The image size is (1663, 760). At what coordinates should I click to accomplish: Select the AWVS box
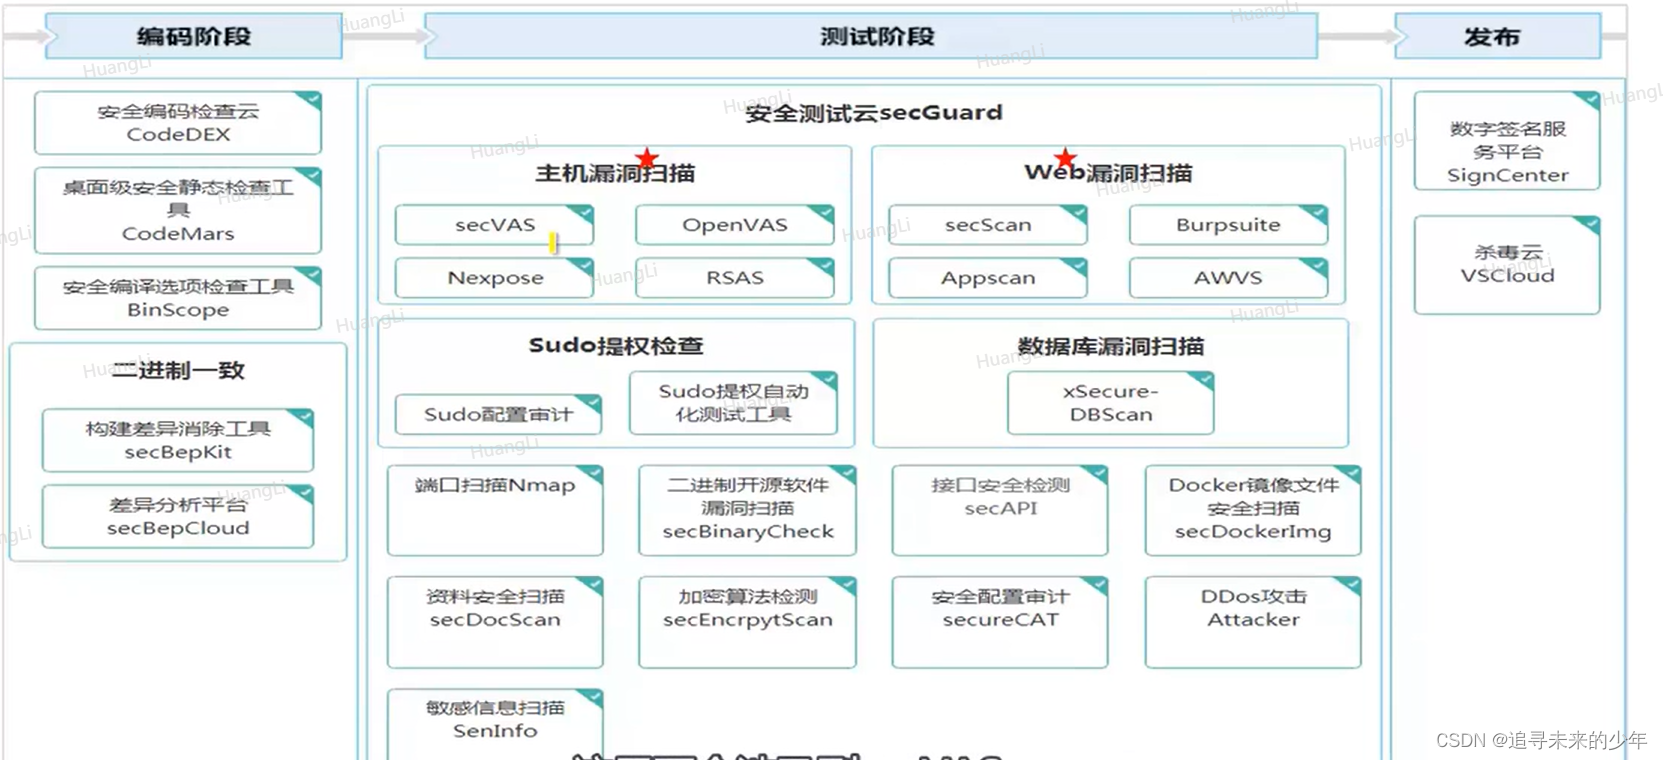1228,278
